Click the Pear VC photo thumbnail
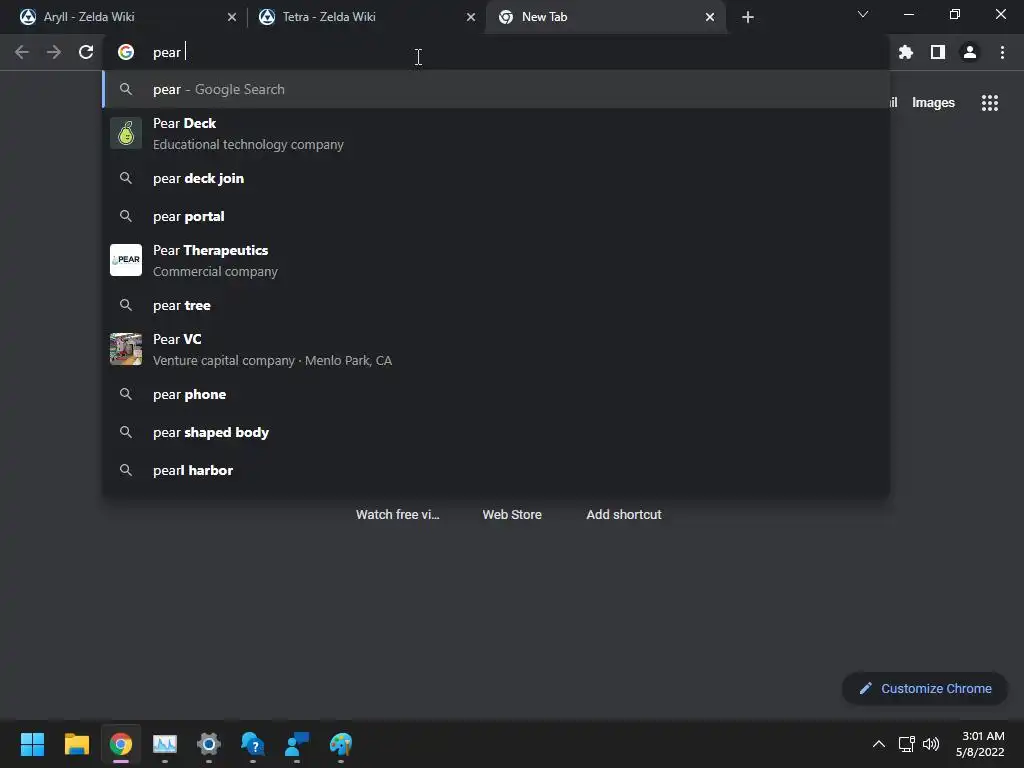The height and width of the screenshot is (768, 1024). pos(126,349)
